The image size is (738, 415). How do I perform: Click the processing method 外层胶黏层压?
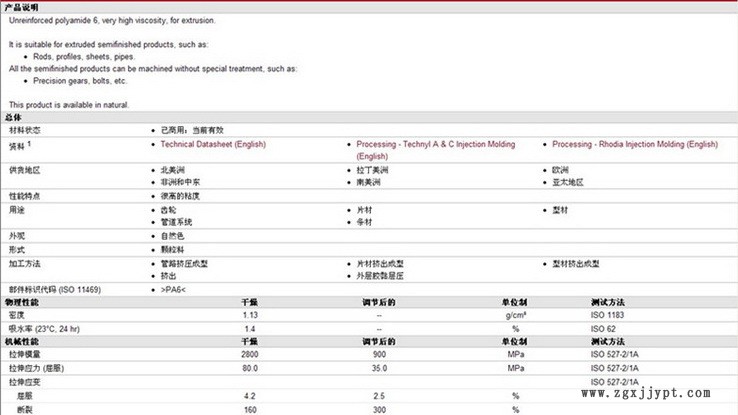(x=380, y=276)
